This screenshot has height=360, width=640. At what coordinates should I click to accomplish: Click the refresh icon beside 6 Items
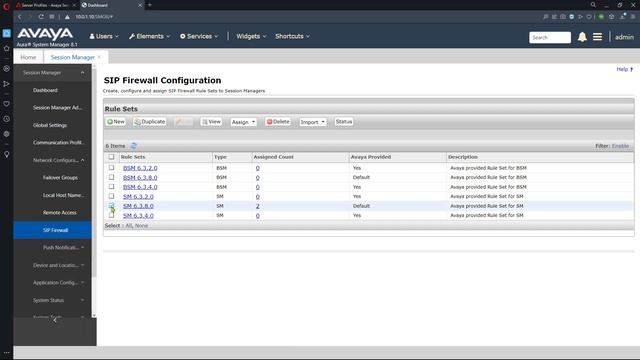[133, 146]
